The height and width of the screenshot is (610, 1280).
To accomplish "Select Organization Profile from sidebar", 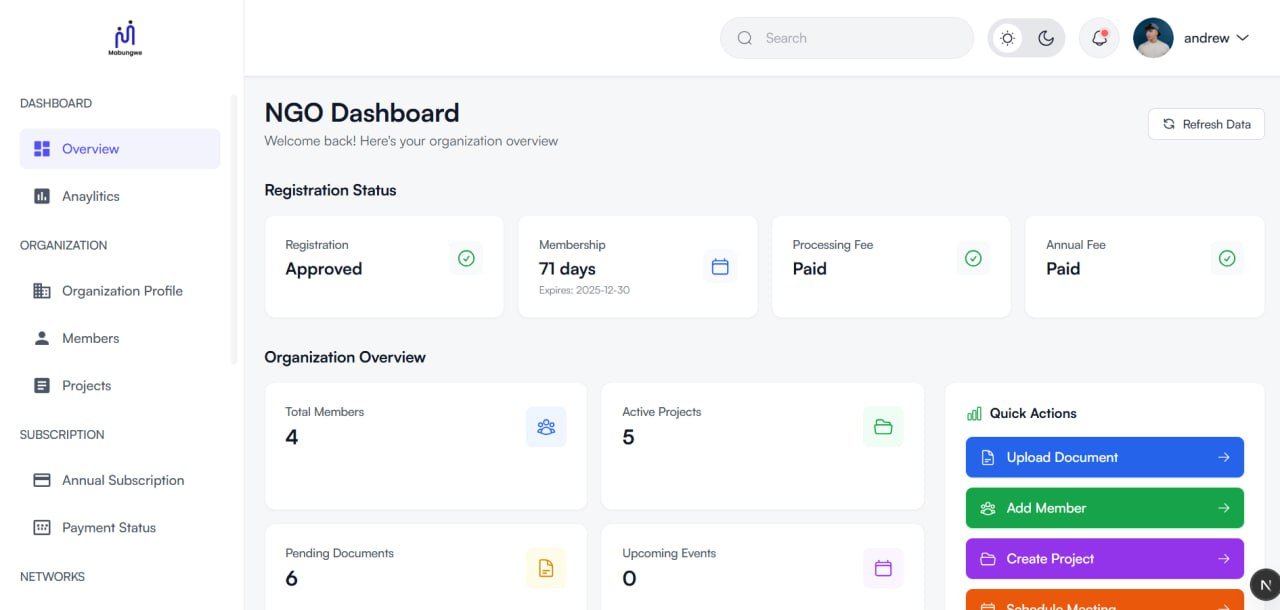I will 122,291.
